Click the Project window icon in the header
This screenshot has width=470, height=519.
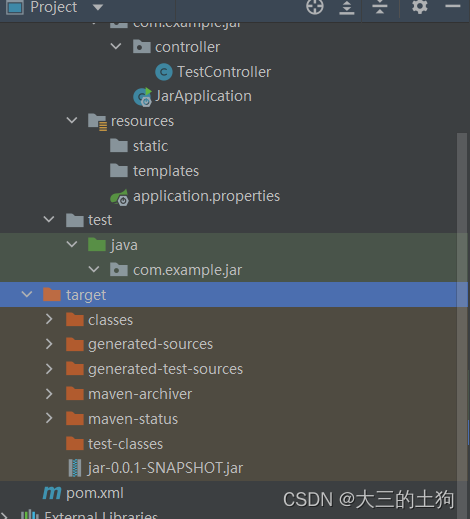point(15,7)
